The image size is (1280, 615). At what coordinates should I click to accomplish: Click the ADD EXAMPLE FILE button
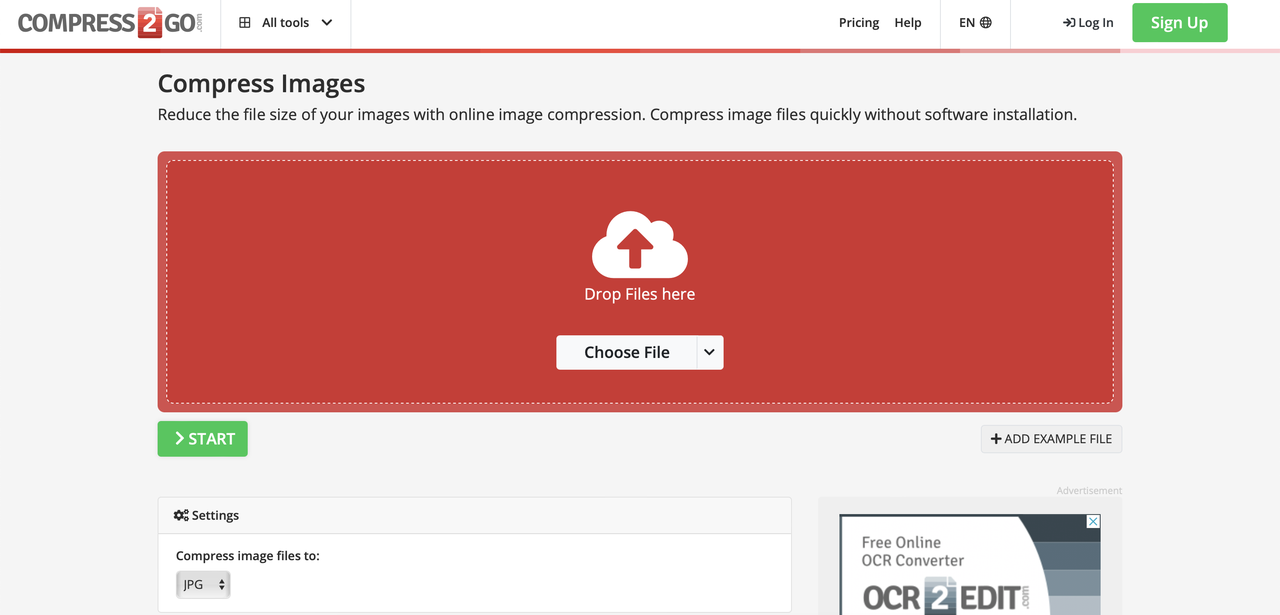coord(1051,438)
